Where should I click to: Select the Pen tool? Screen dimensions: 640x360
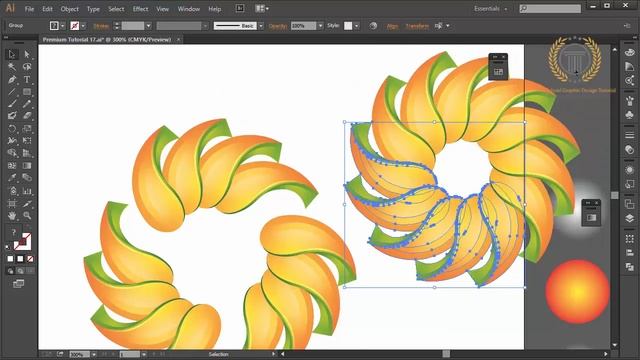point(12,80)
